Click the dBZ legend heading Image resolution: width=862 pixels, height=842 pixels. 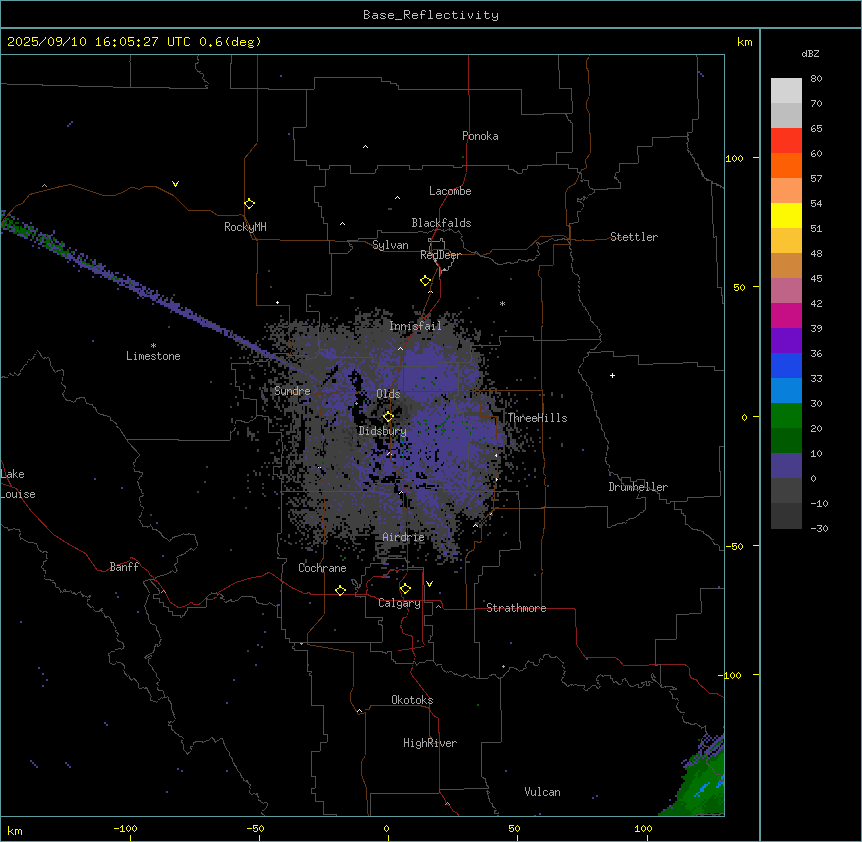point(810,53)
